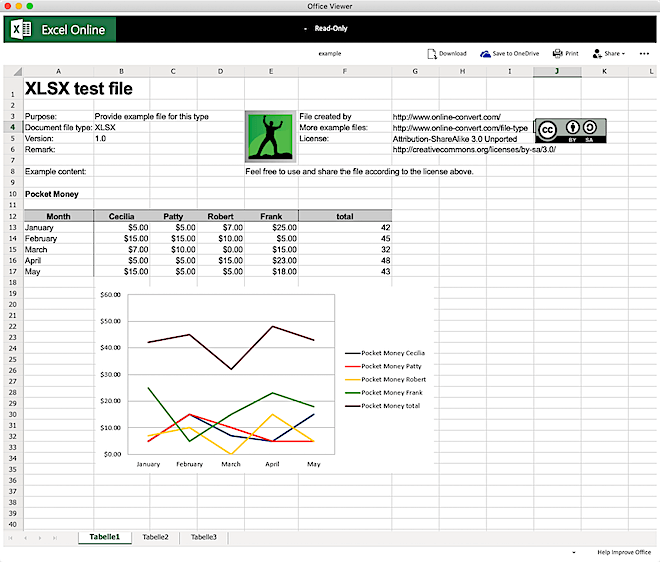Go to first sheet navigation arrow

pyautogui.click(x=11, y=538)
